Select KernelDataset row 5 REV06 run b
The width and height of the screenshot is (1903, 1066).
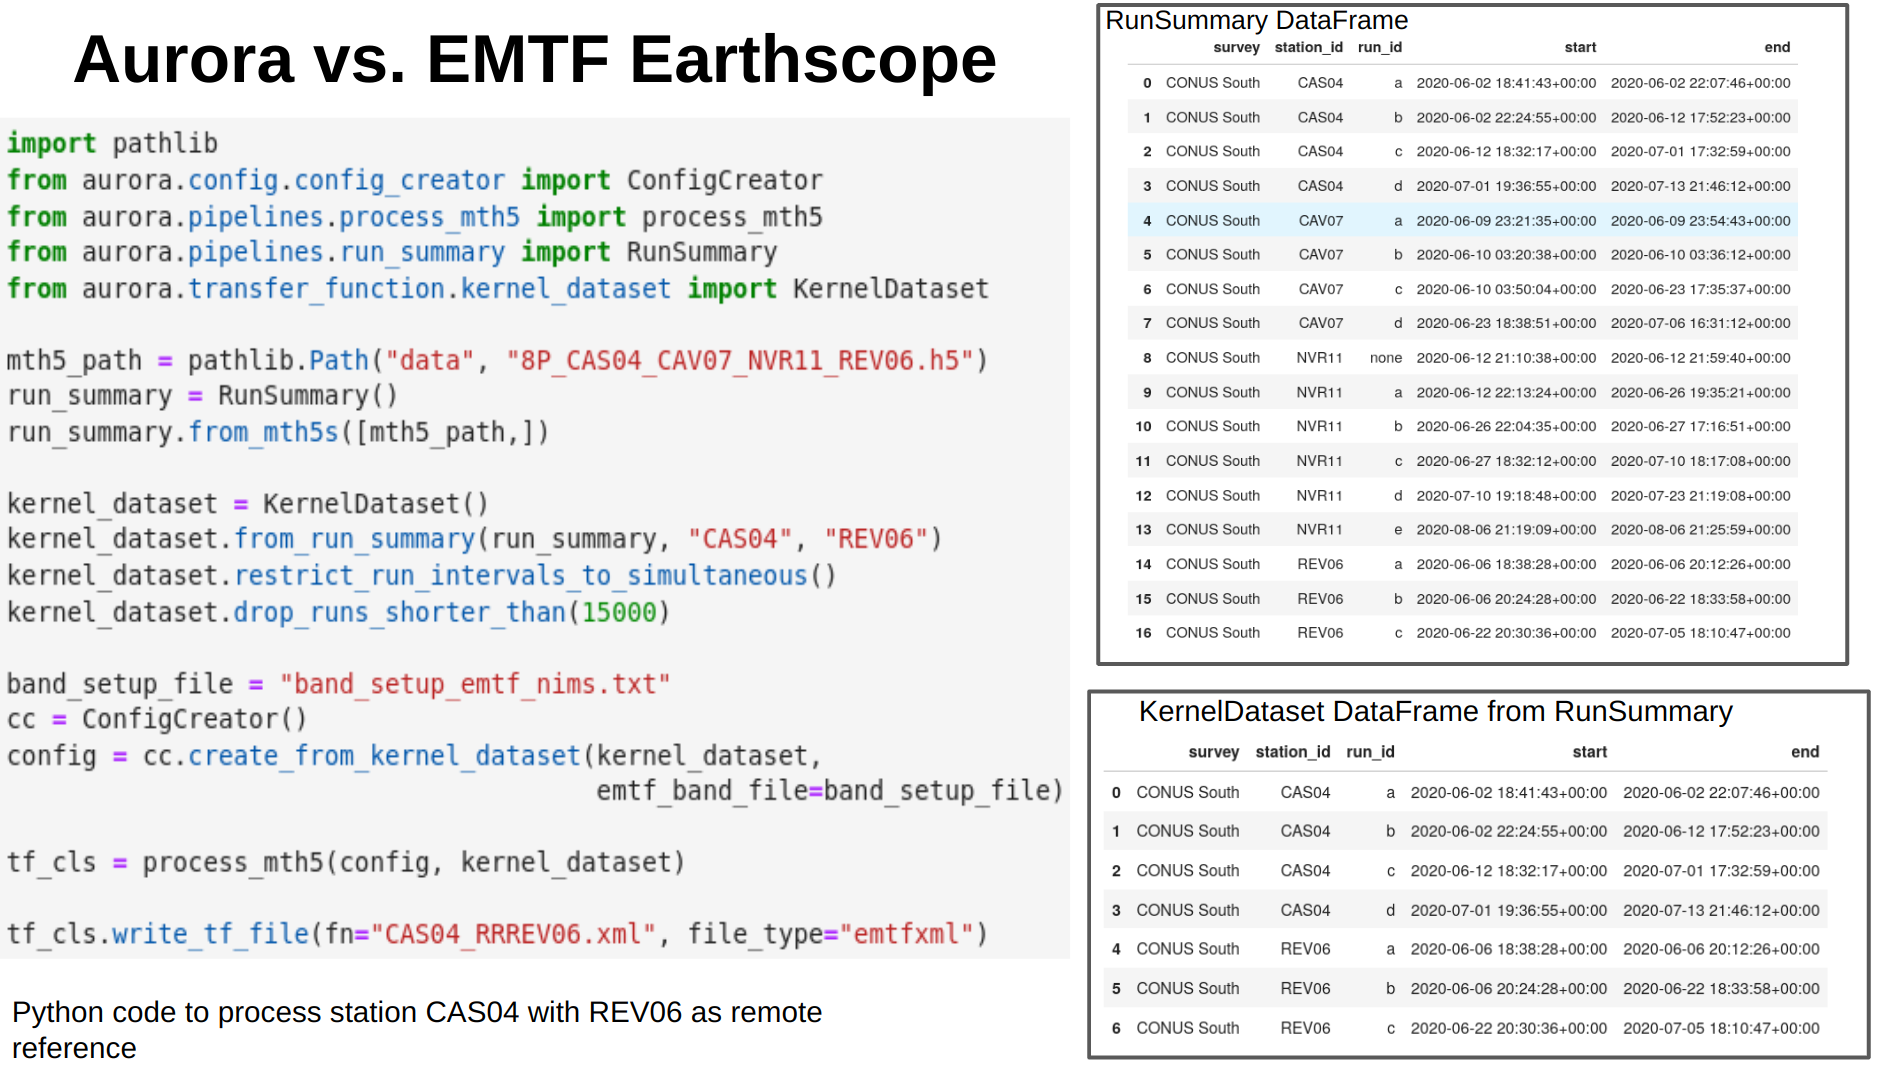[x=1465, y=989]
